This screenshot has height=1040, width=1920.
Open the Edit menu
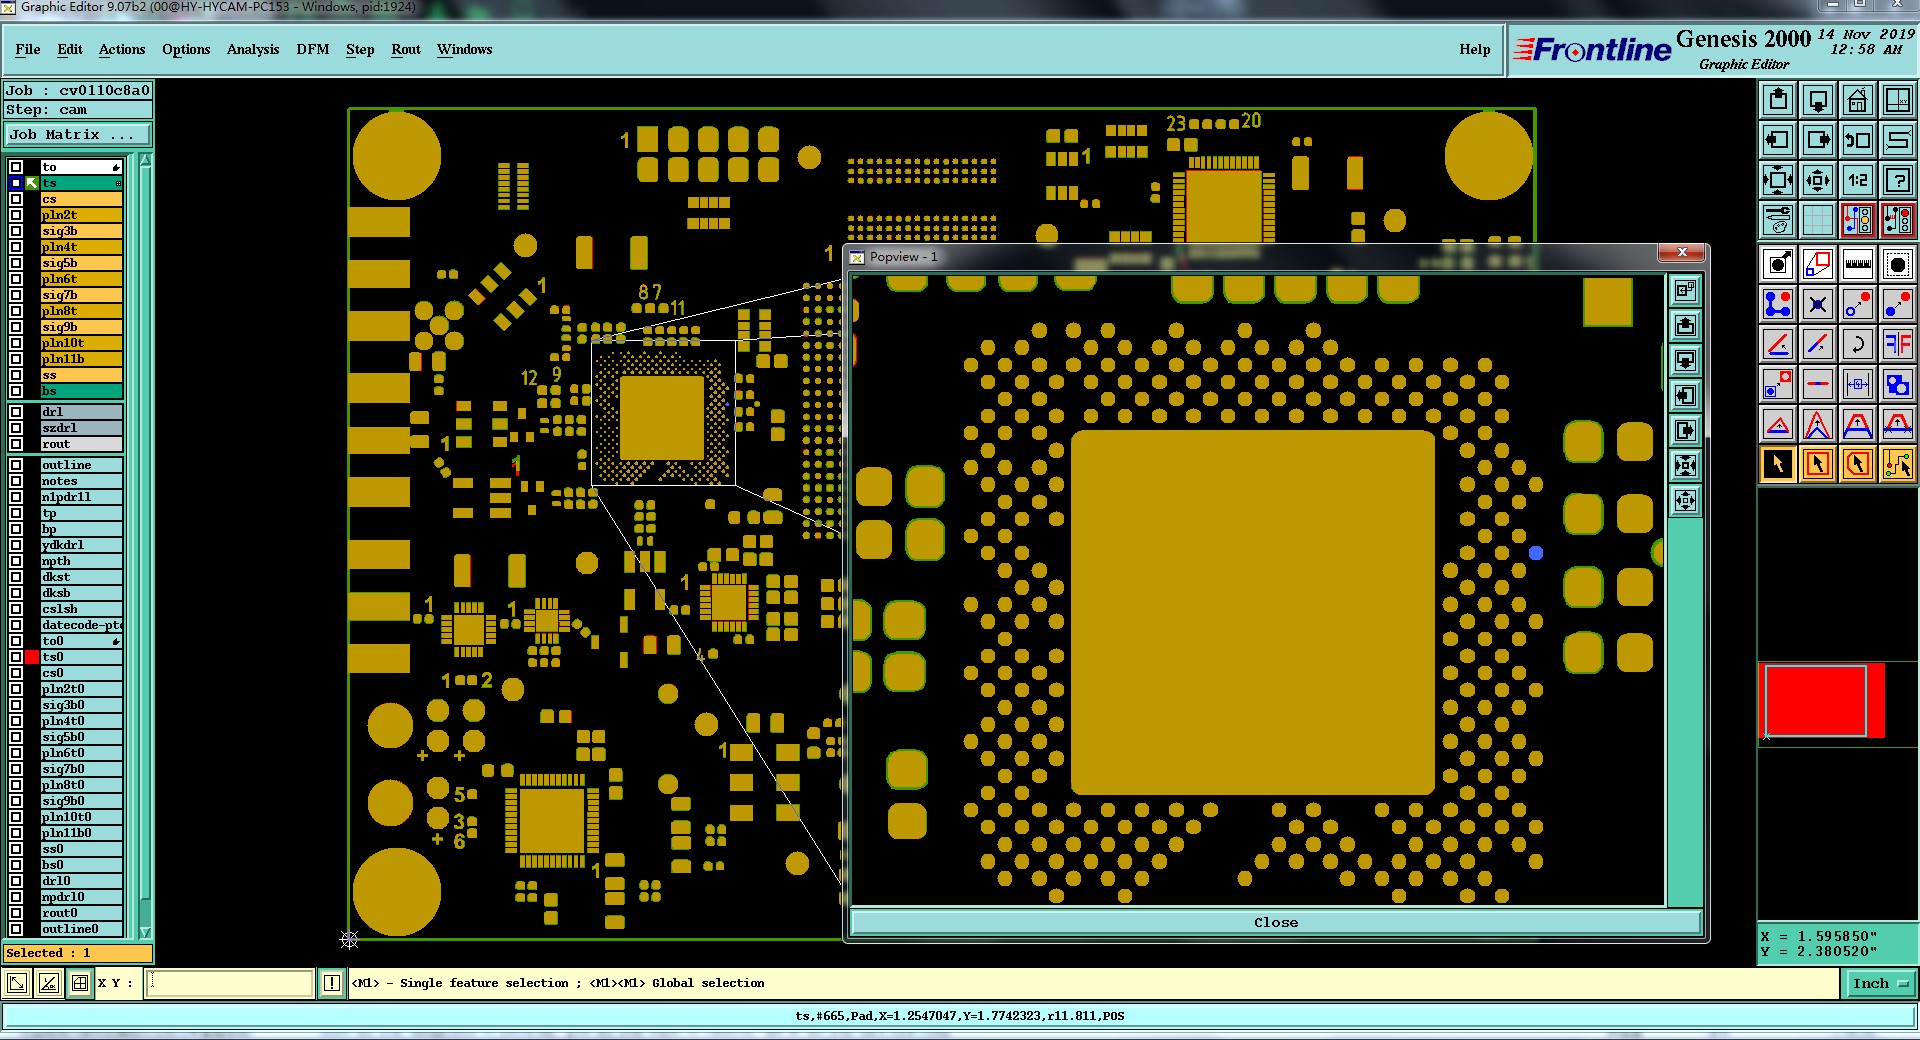point(70,49)
